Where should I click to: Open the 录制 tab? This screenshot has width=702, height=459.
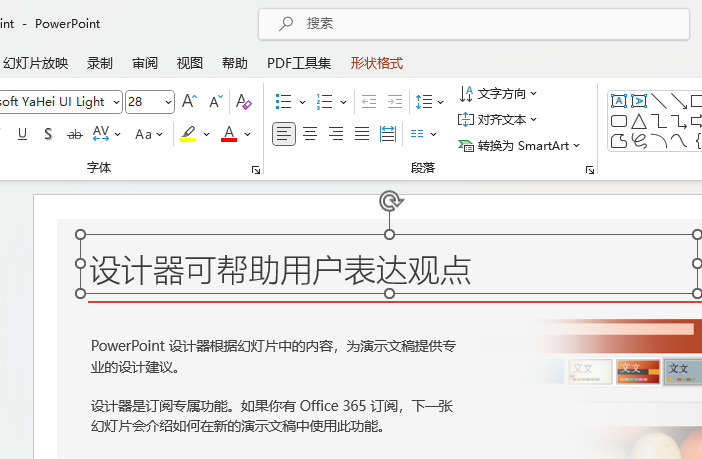(x=99, y=63)
